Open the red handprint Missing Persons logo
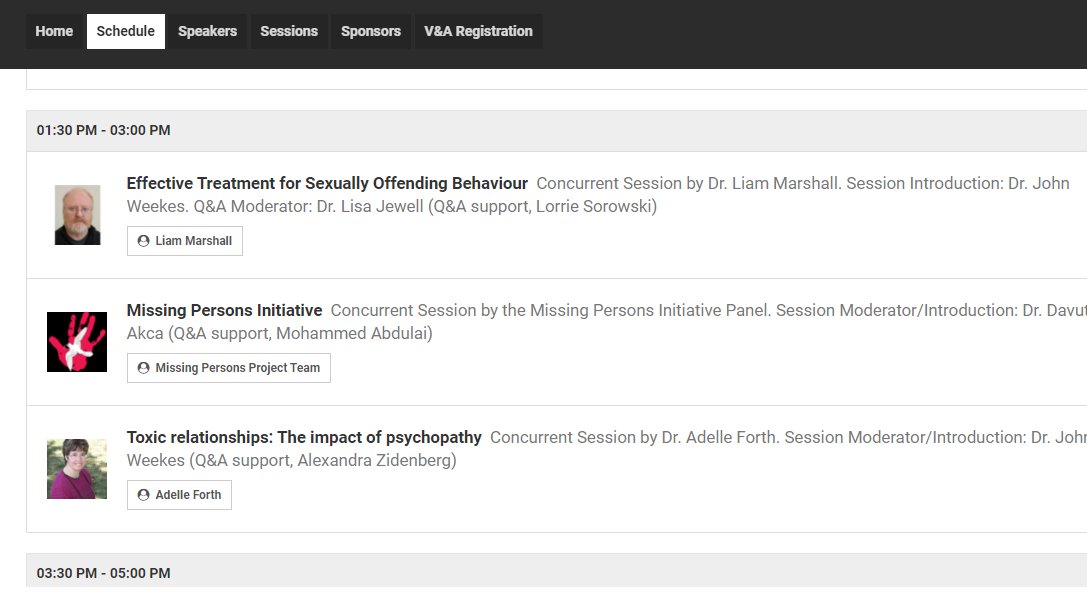 [x=77, y=342]
